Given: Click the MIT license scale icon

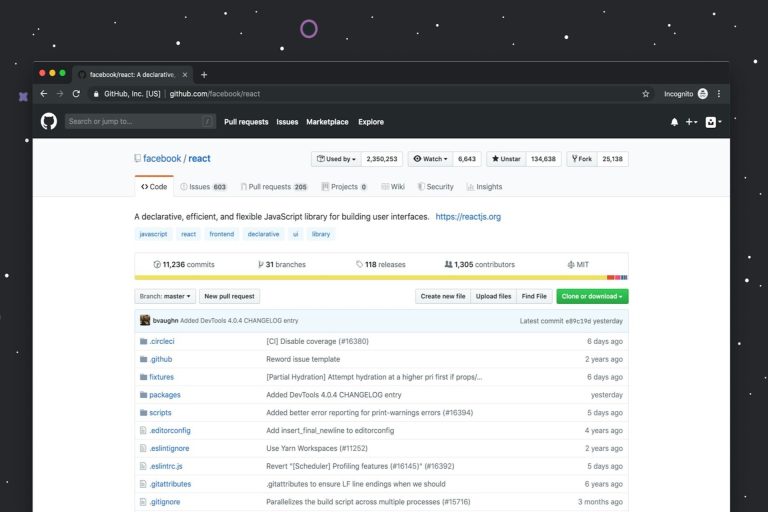Looking at the screenshot, I should click(x=571, y=265).
